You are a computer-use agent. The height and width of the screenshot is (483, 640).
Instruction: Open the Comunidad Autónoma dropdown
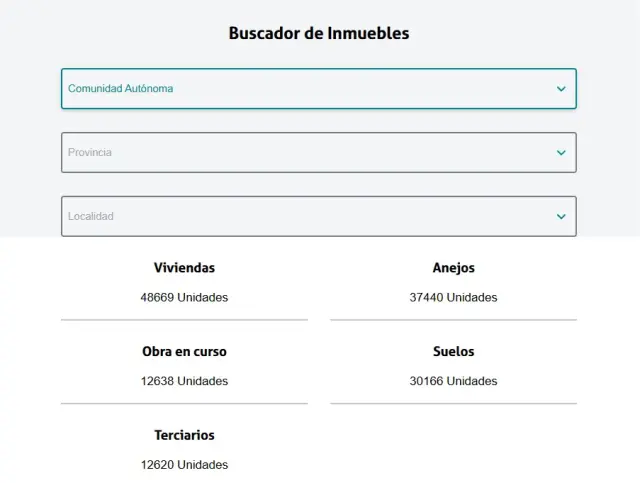tap(318, 89)
